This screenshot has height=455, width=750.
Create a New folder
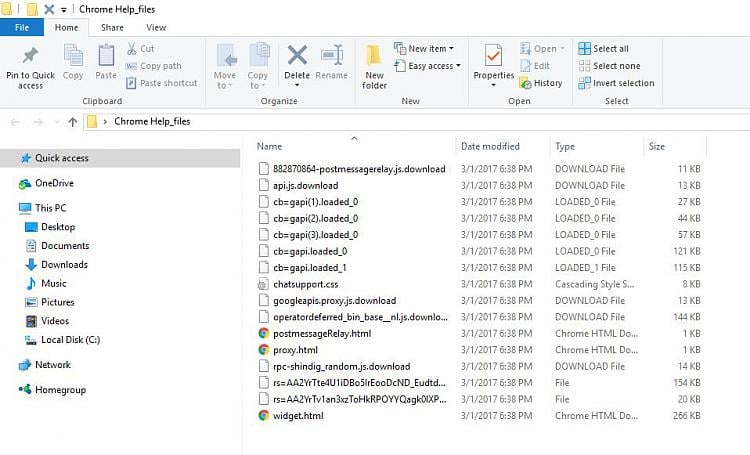(375, 67)
